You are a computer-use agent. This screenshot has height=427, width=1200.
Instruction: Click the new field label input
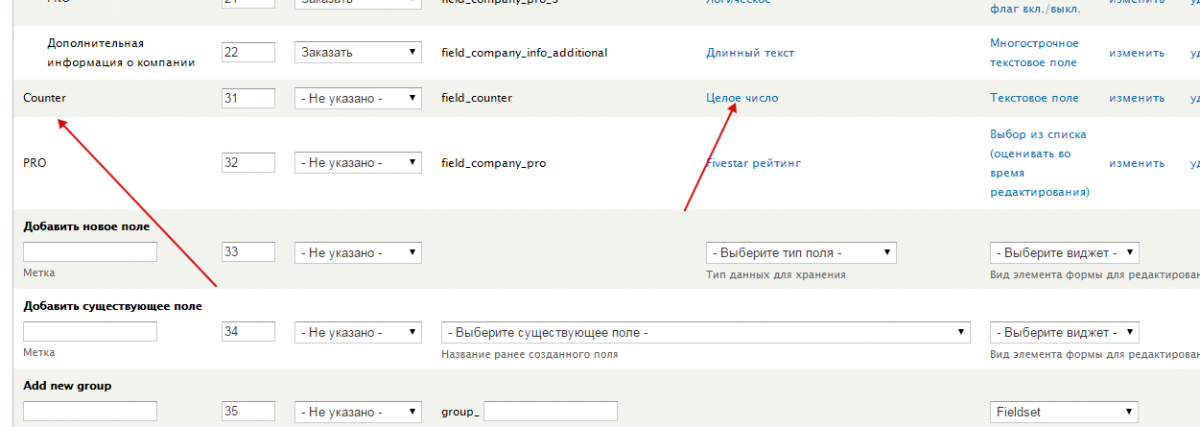point(90,252)
